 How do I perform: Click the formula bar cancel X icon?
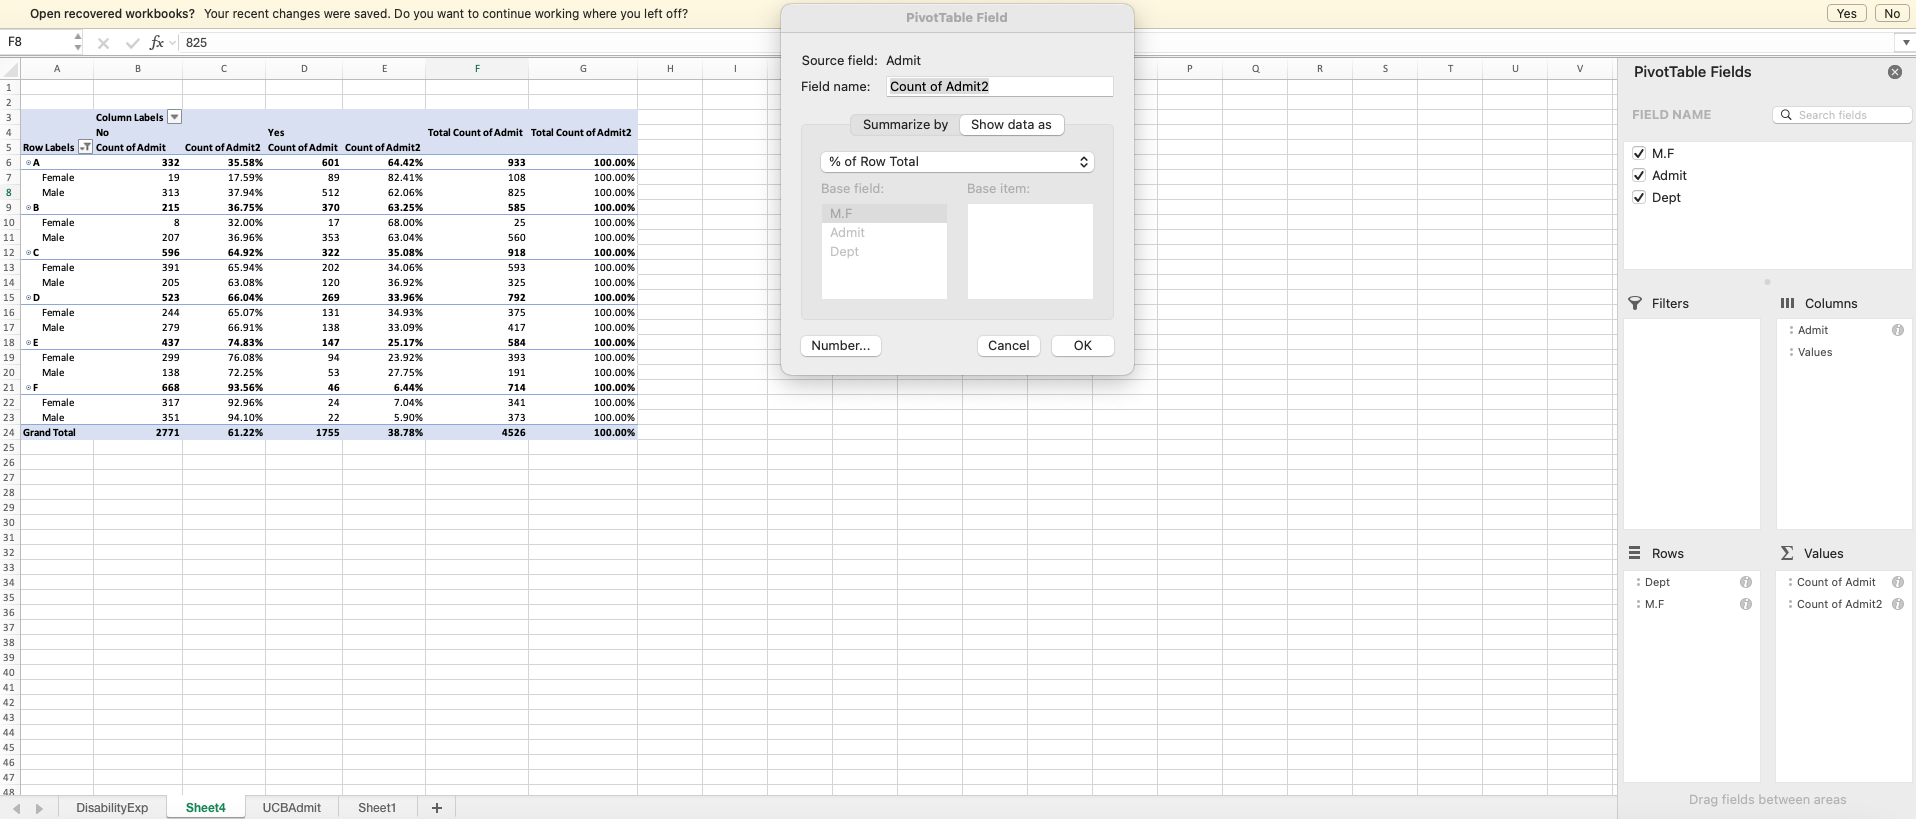(x=103, y=43)
